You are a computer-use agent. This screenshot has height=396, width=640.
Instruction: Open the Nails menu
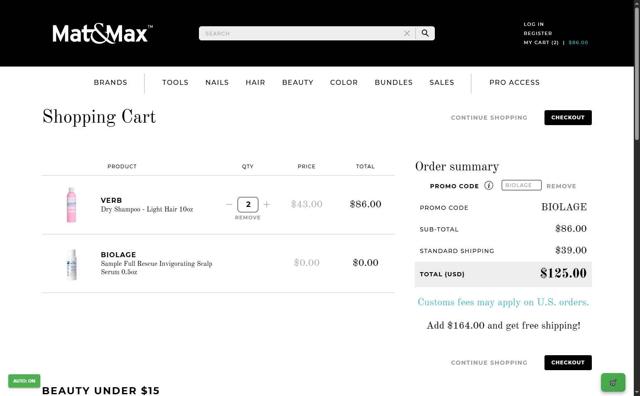point(217,82)
